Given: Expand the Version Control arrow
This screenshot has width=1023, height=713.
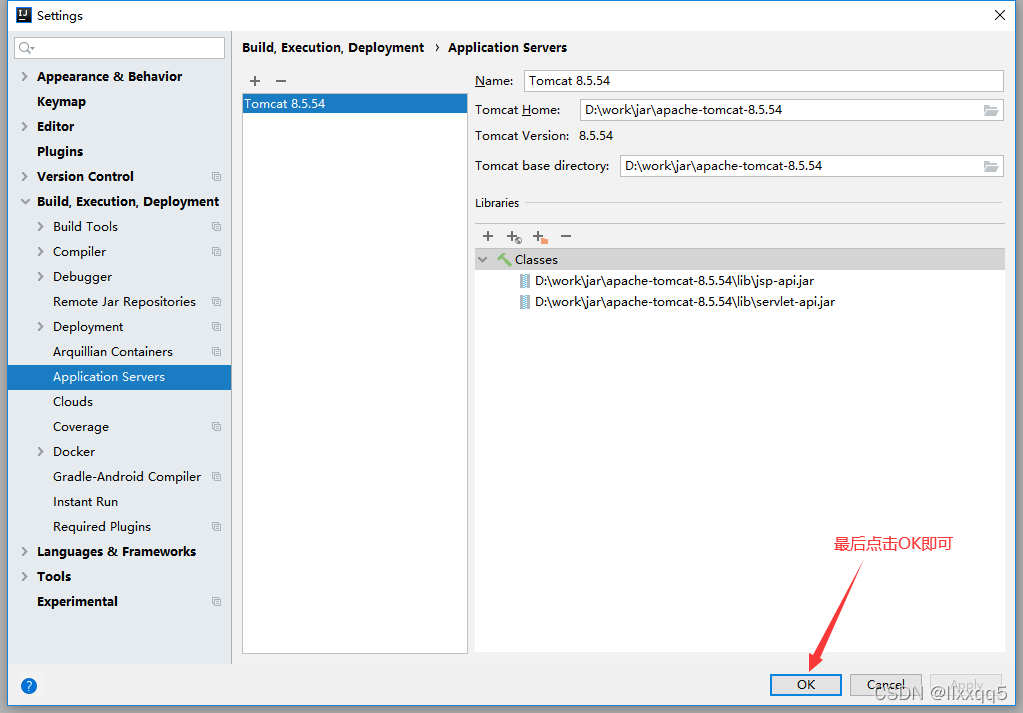Looking at the screenshot, I should point(24,177).
